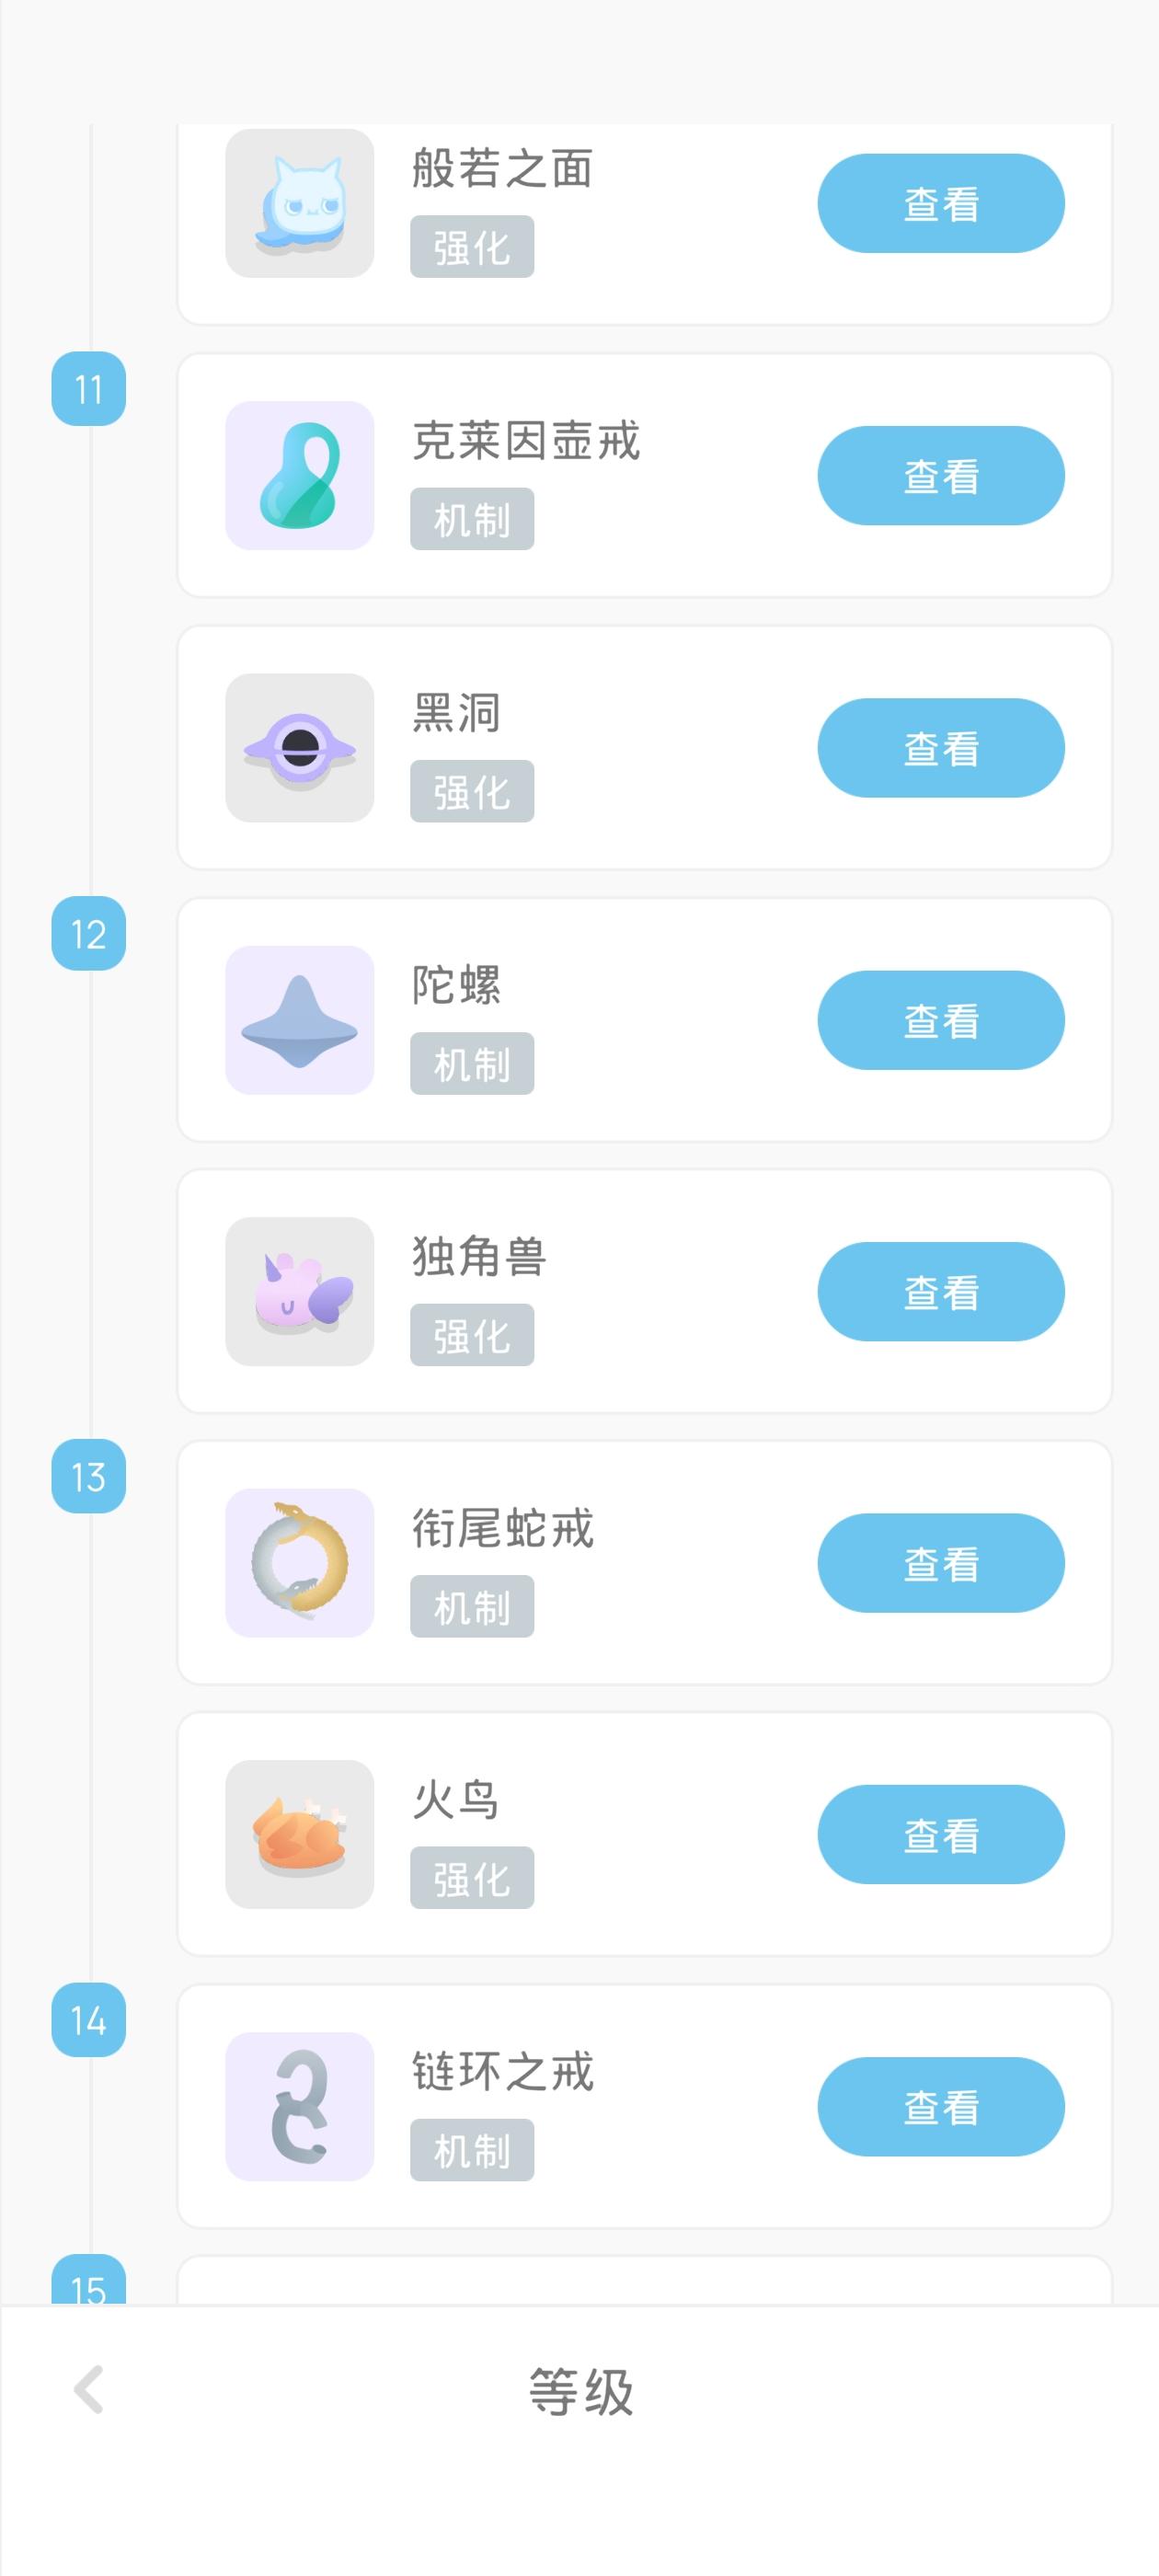The height and width of the screenshot is (2576, 1159).
Task: Click 查看 for 链环之戒
Action: click(x=940, y=2107)
